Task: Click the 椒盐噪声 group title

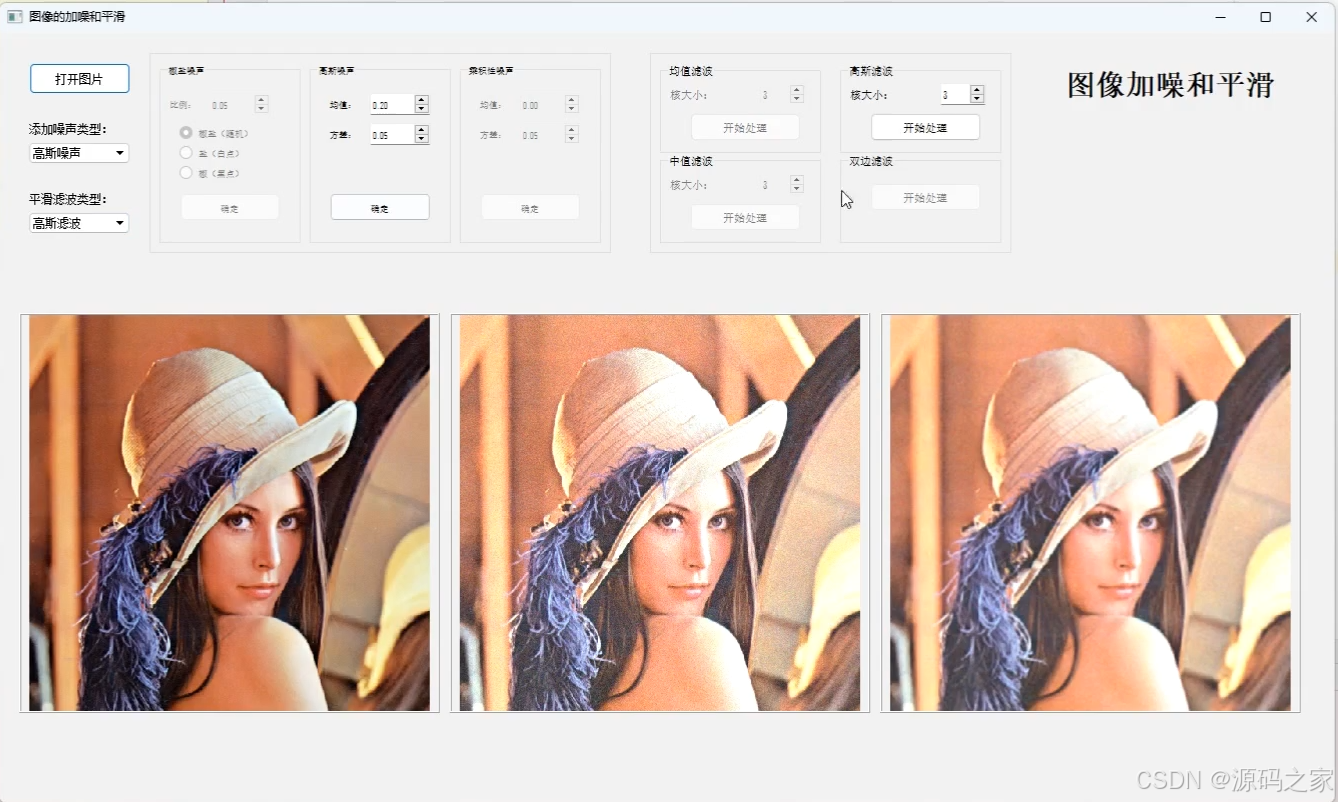Action: [187, 71]
